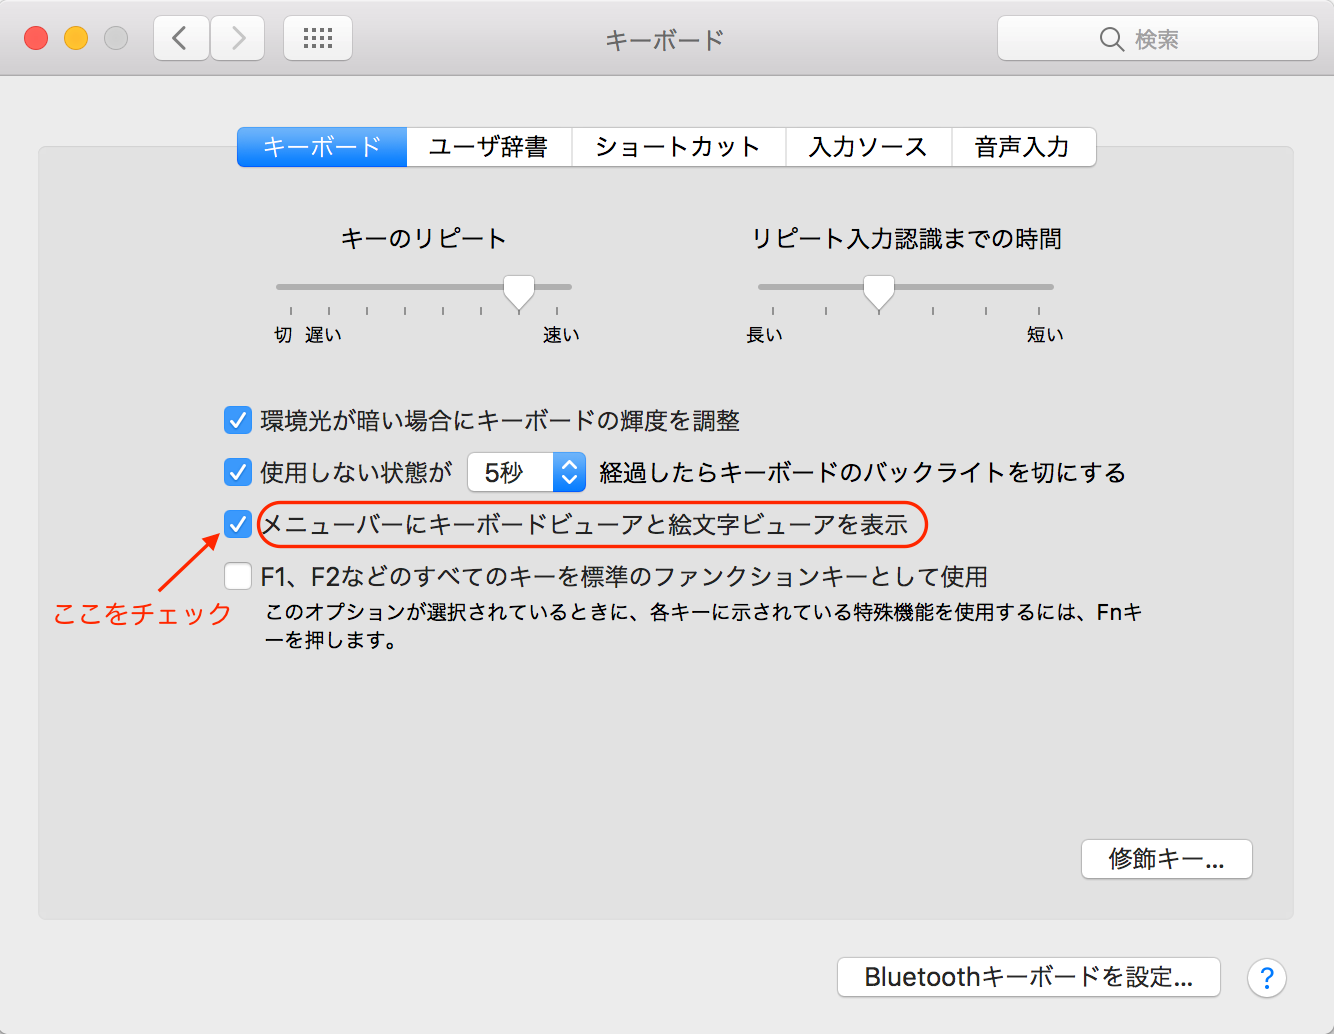This screenshot has width=1334, height=1034.
Task: Click the 修飾キー... button
Action: click(1167, 859)
